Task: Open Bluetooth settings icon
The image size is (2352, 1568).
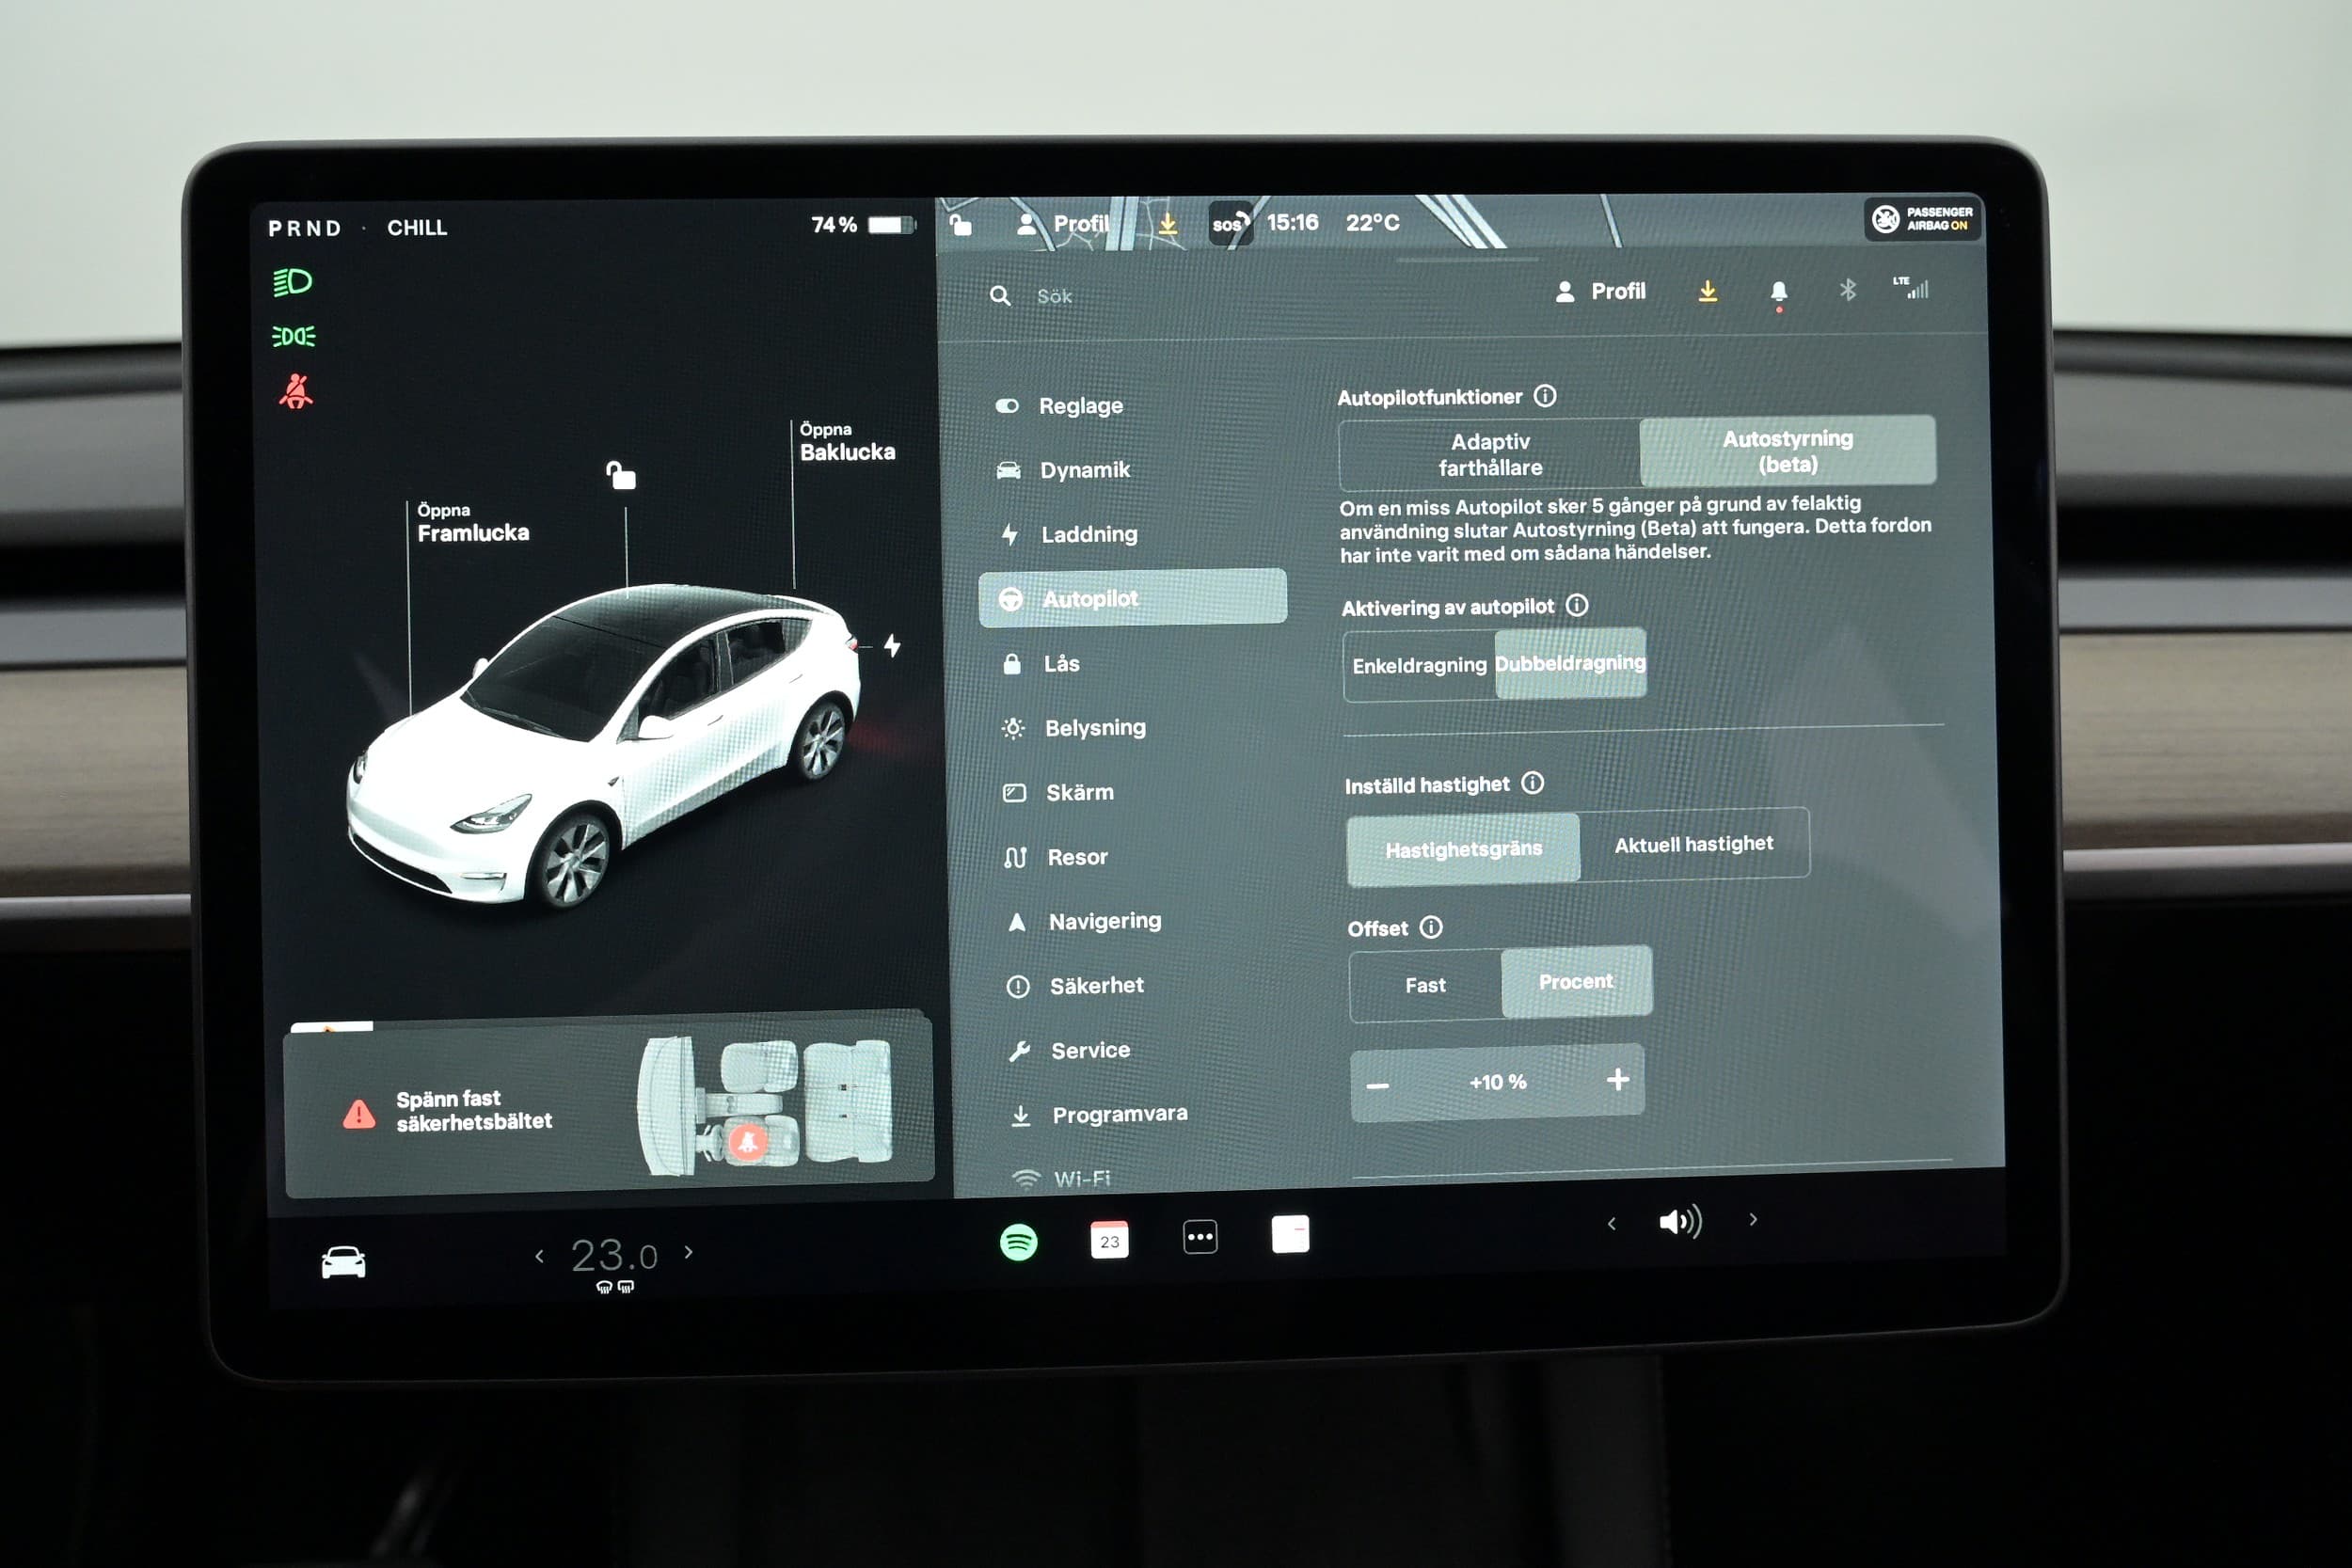Action: click(x=1847, y=290)
